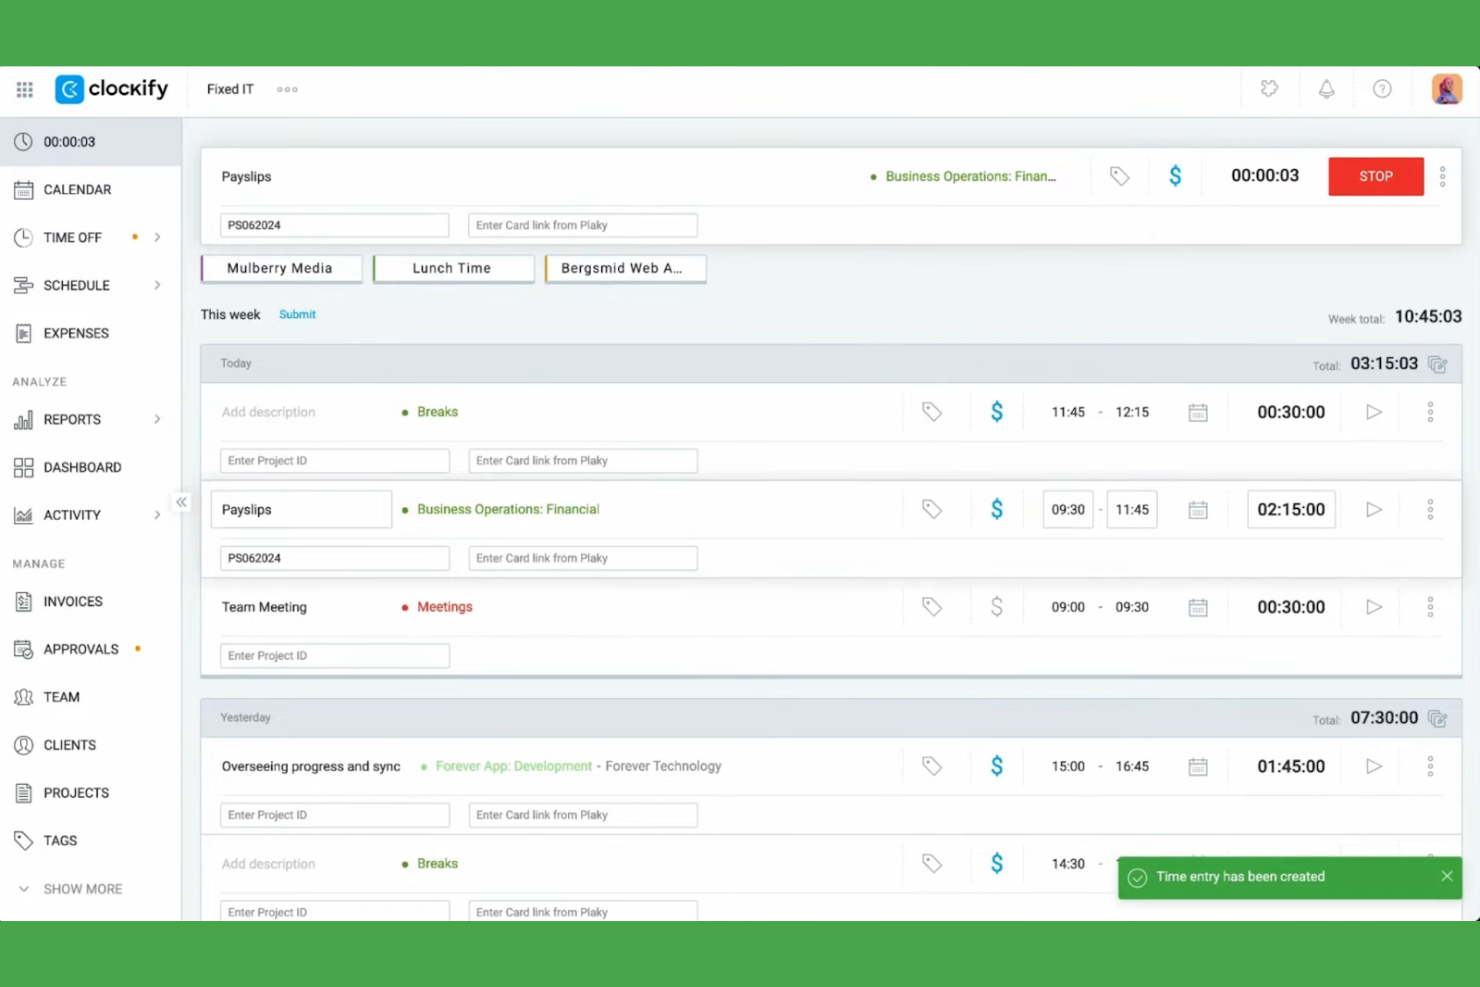Click the Enter Project ID field under Team Meeting
1480x987 pixels.
click(x=334, y=655)
